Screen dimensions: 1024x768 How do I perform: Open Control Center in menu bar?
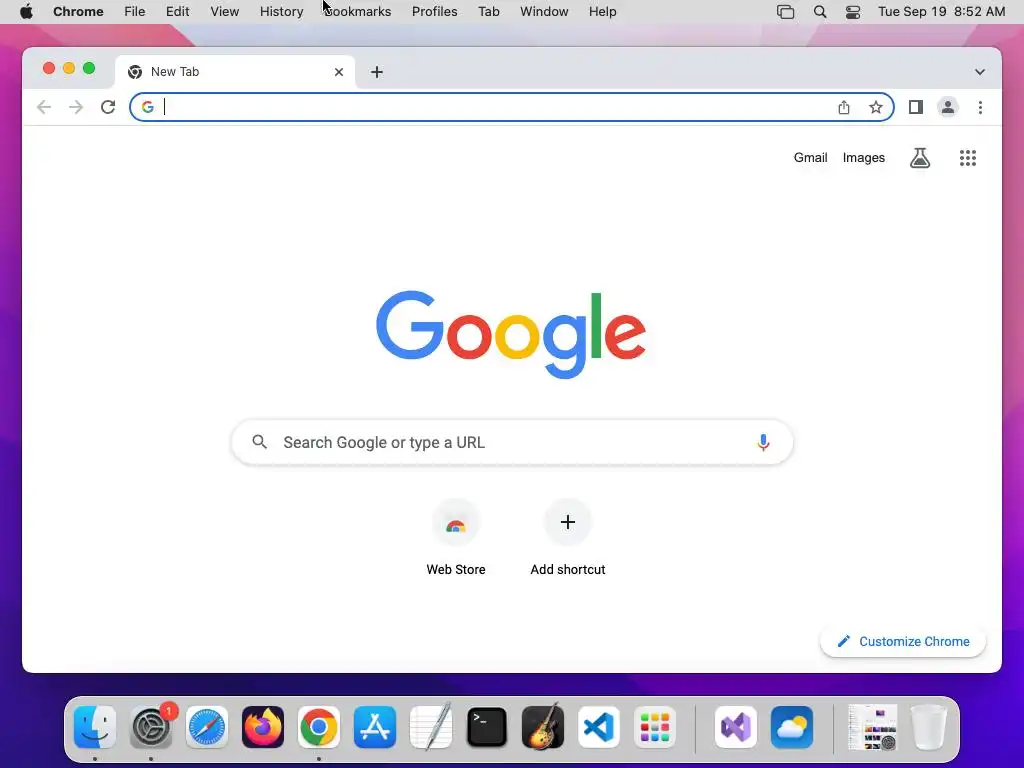coord(853,12)
